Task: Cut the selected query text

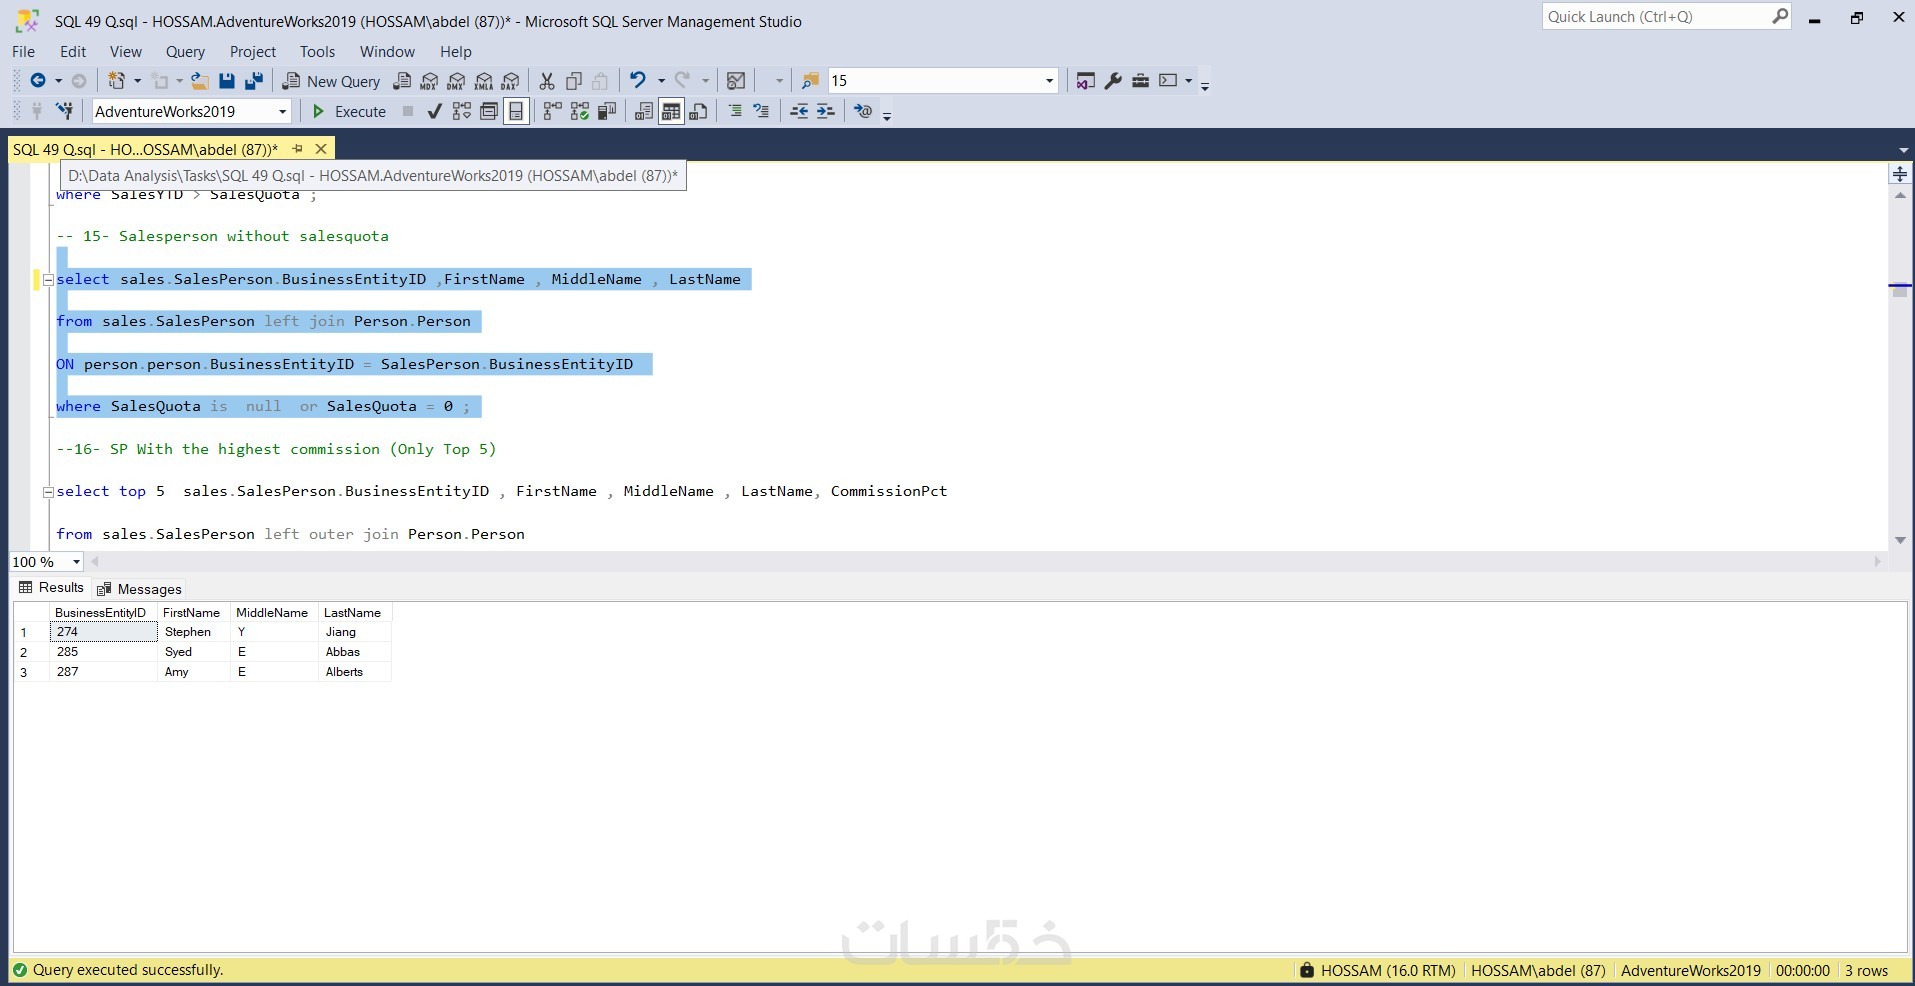Action: pyautogui.click(x=547, y=81)
